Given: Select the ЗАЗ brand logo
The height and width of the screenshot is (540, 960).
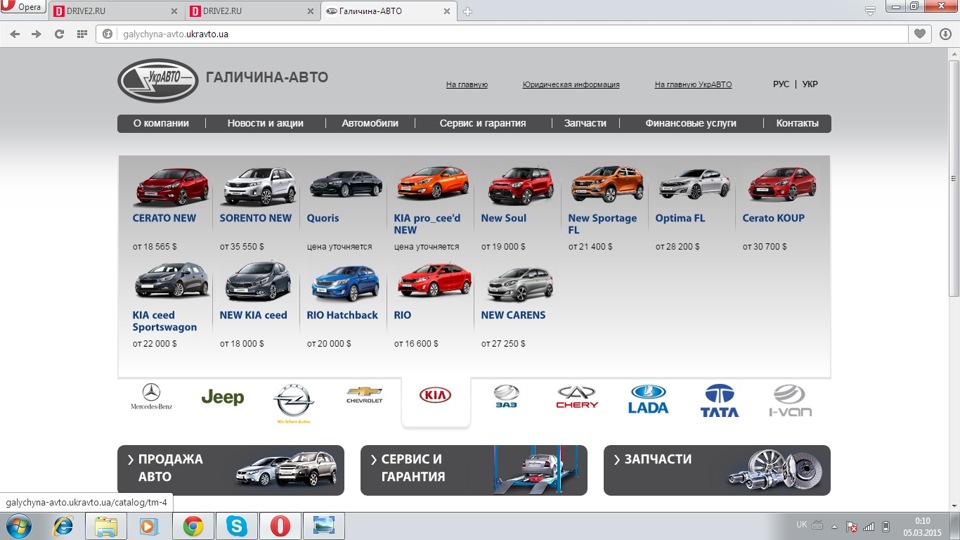Looking at the screenshot, I should pos(506,396).
